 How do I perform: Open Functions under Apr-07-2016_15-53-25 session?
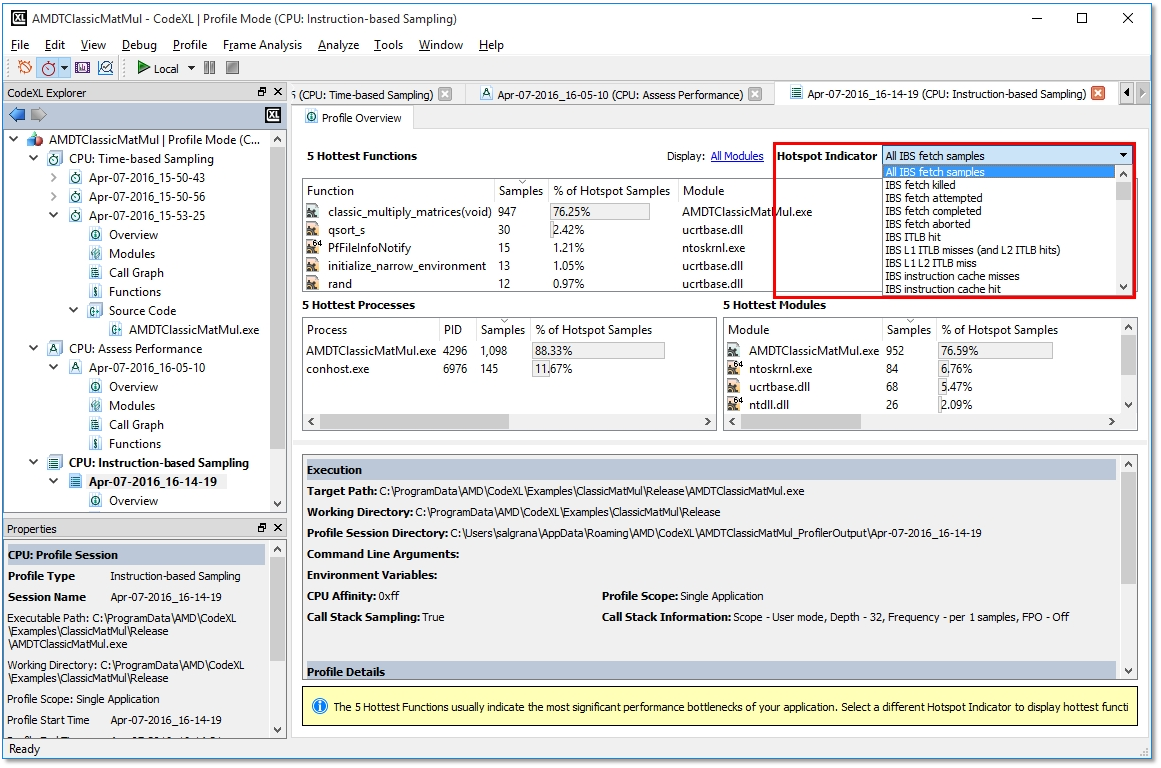135,292
